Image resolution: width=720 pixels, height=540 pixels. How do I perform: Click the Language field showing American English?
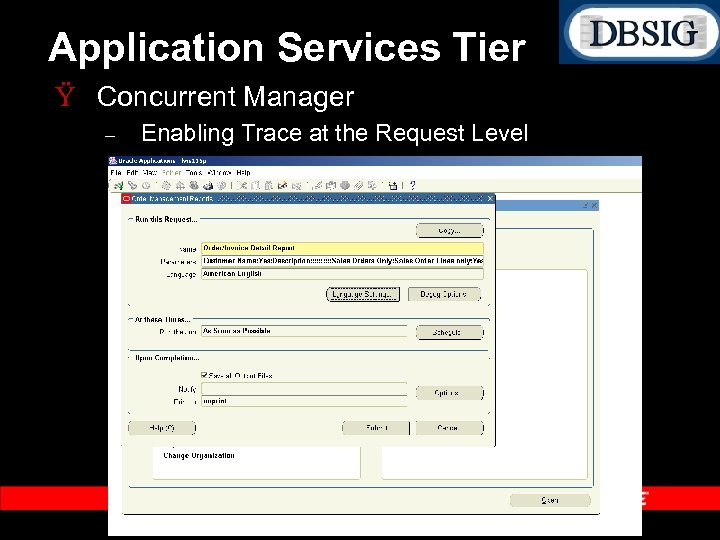coord(342,274)
